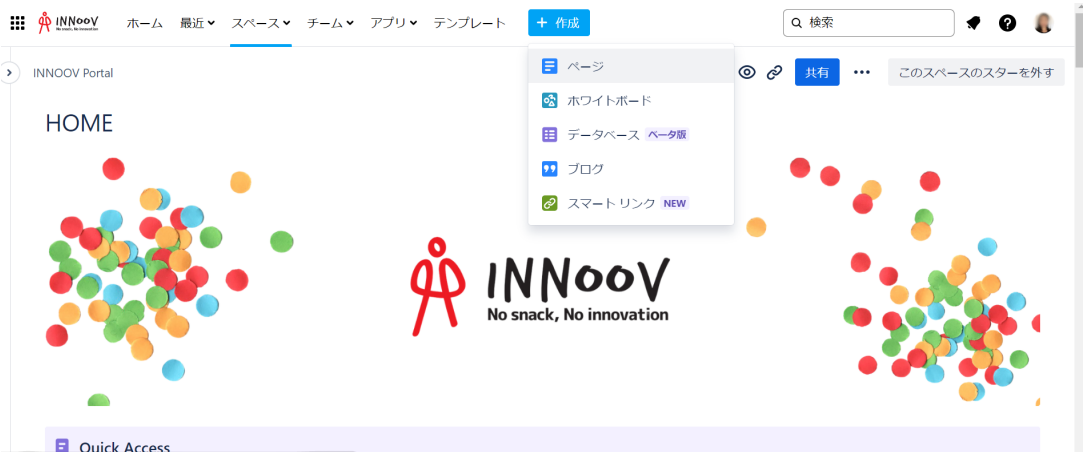Select ホワイトボード from the create menu
This screenshot has width=1086, height=452.
tap(631, 100)
